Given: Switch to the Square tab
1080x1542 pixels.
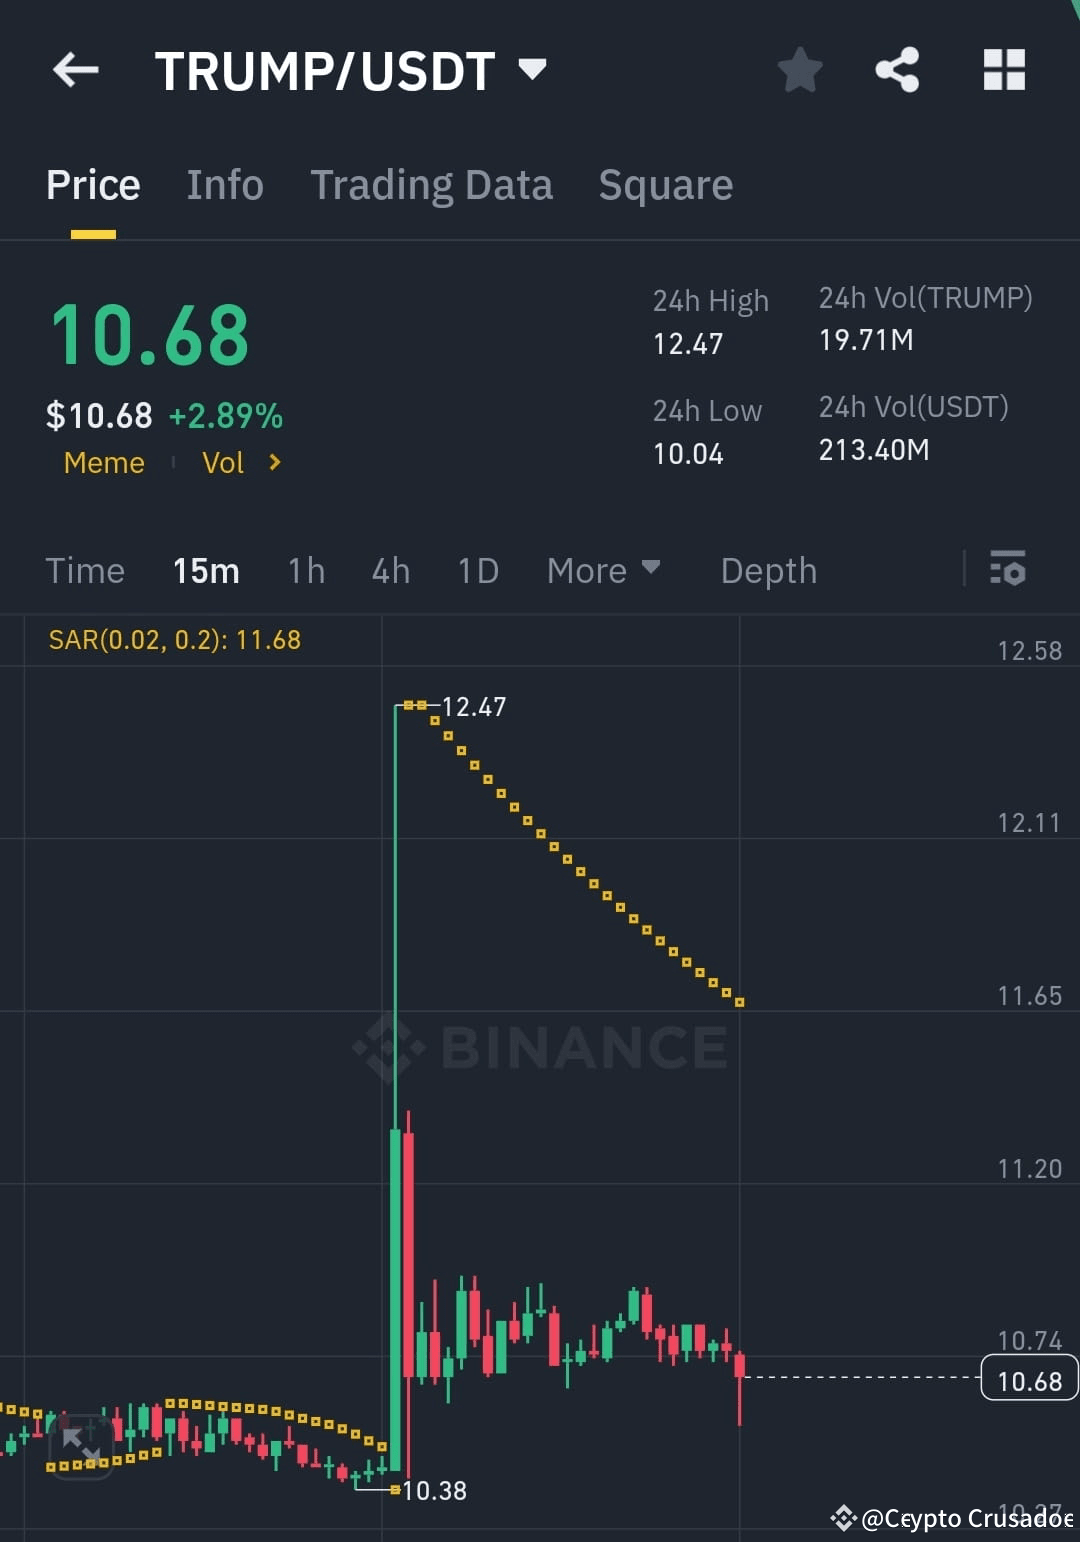Looking at the screenshot, I should click(x=665, y=185).
